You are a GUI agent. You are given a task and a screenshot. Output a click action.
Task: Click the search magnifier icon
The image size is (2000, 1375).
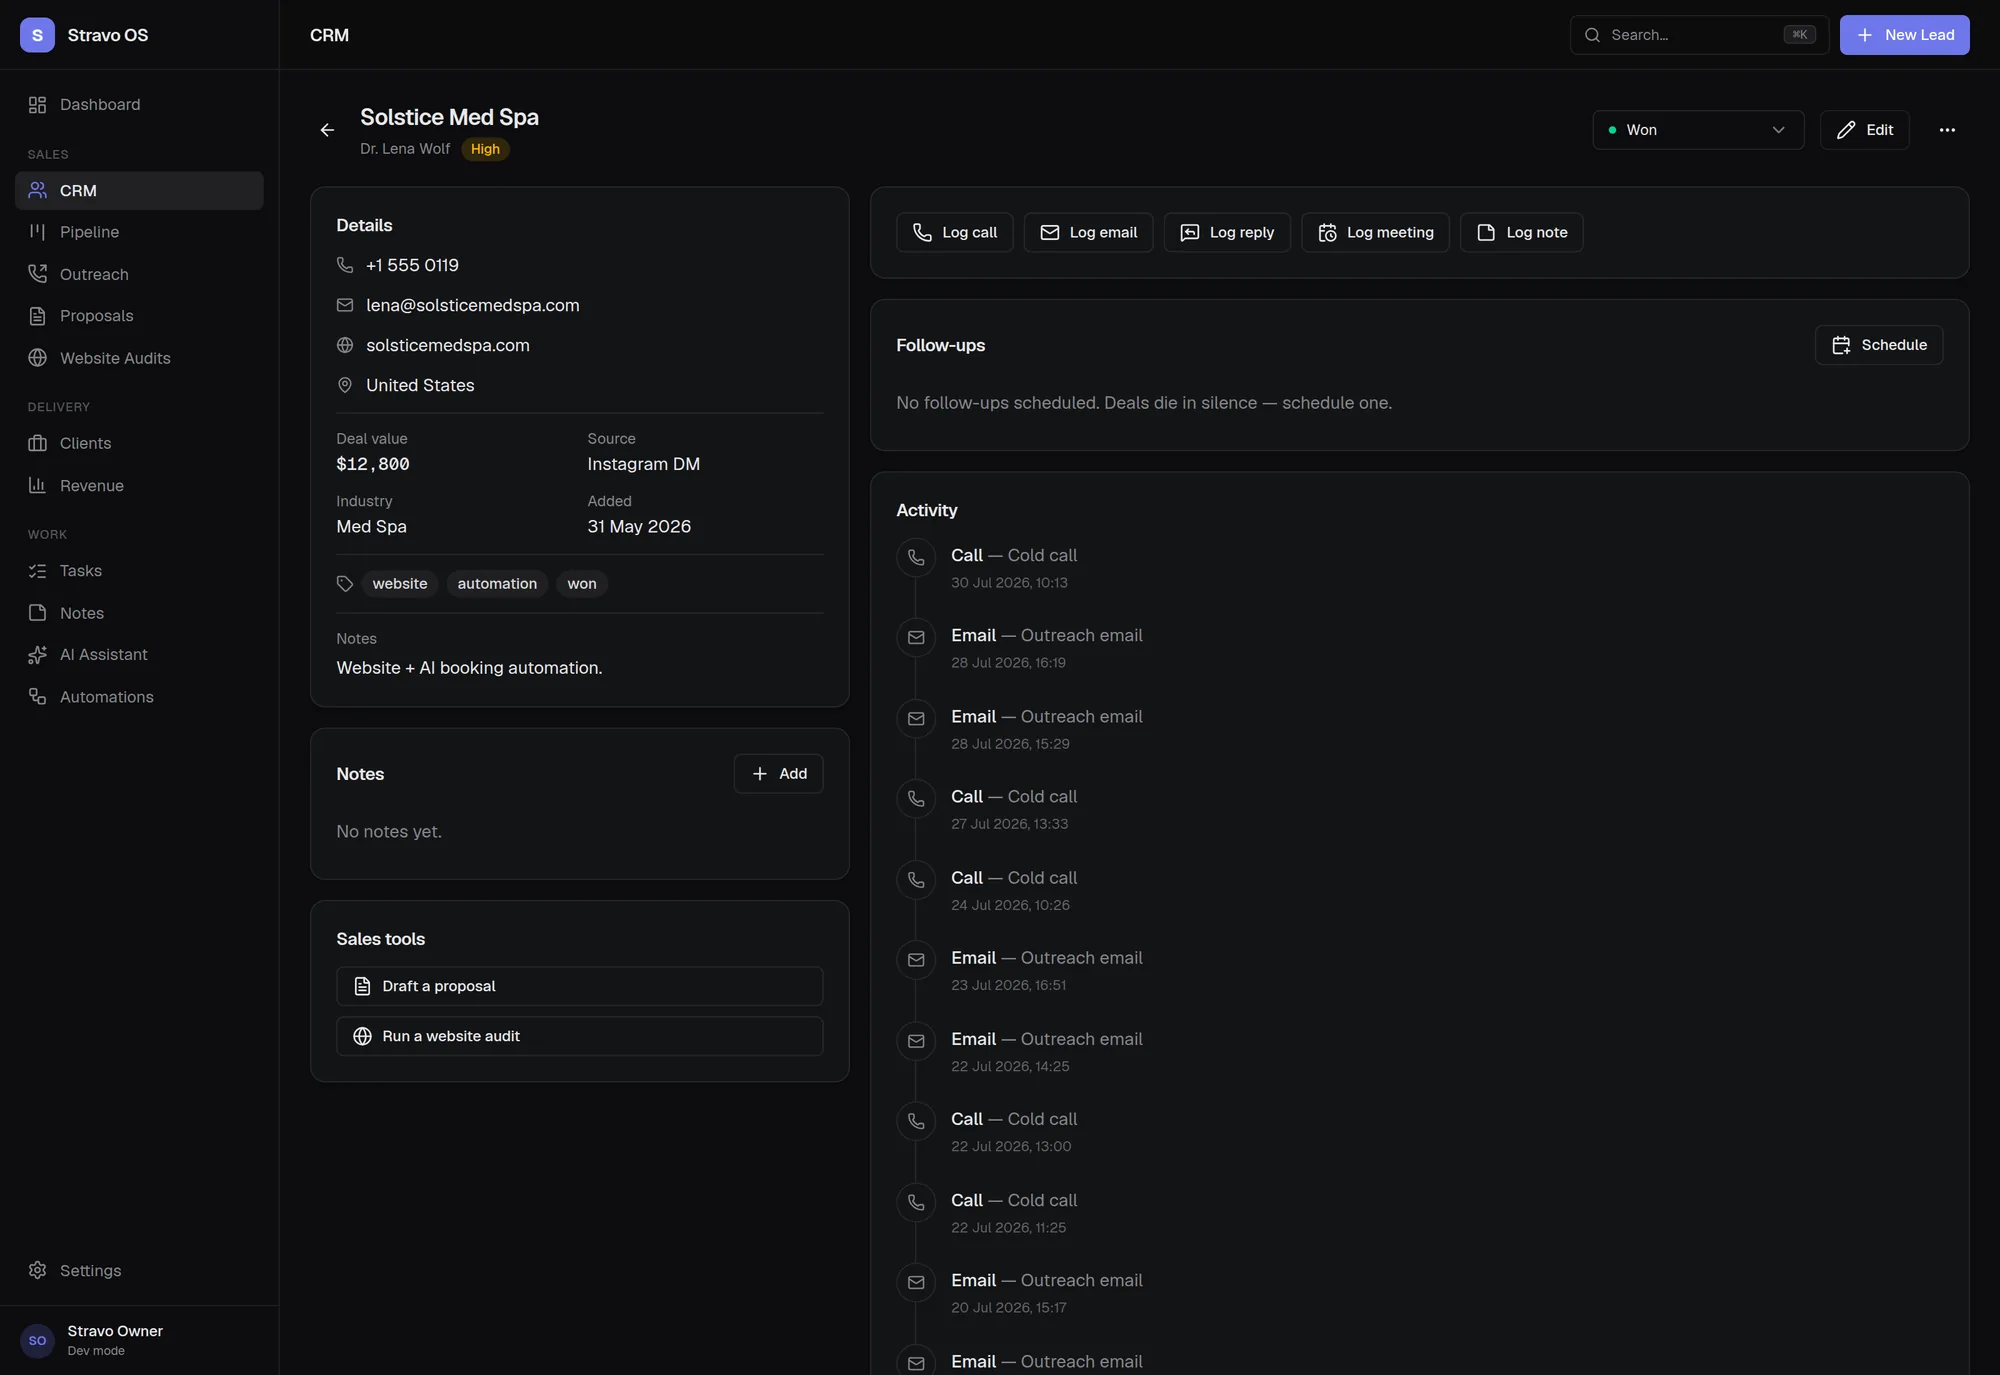click(1592, 35)
